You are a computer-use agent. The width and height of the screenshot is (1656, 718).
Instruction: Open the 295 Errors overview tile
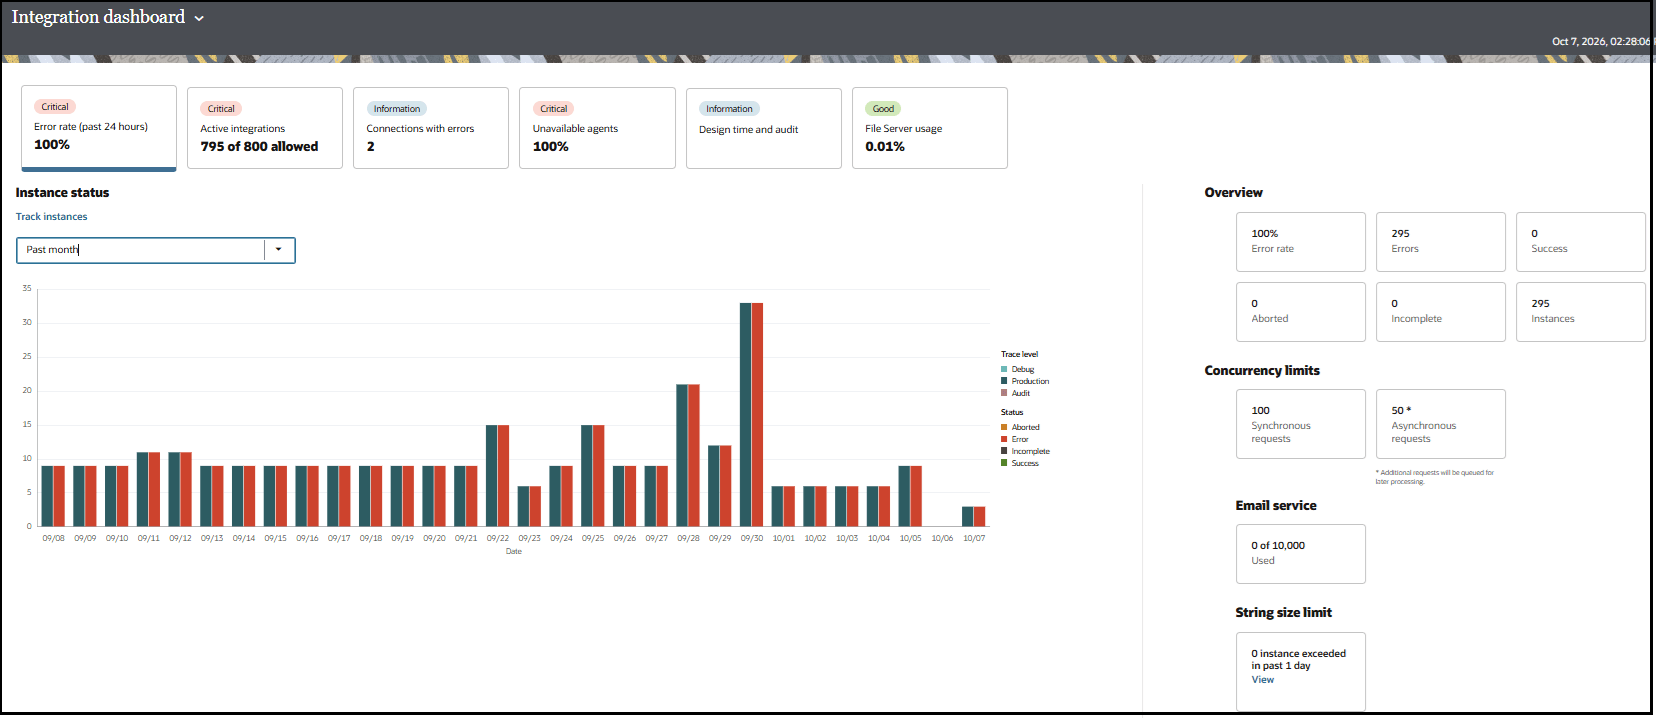point(1441,242)
